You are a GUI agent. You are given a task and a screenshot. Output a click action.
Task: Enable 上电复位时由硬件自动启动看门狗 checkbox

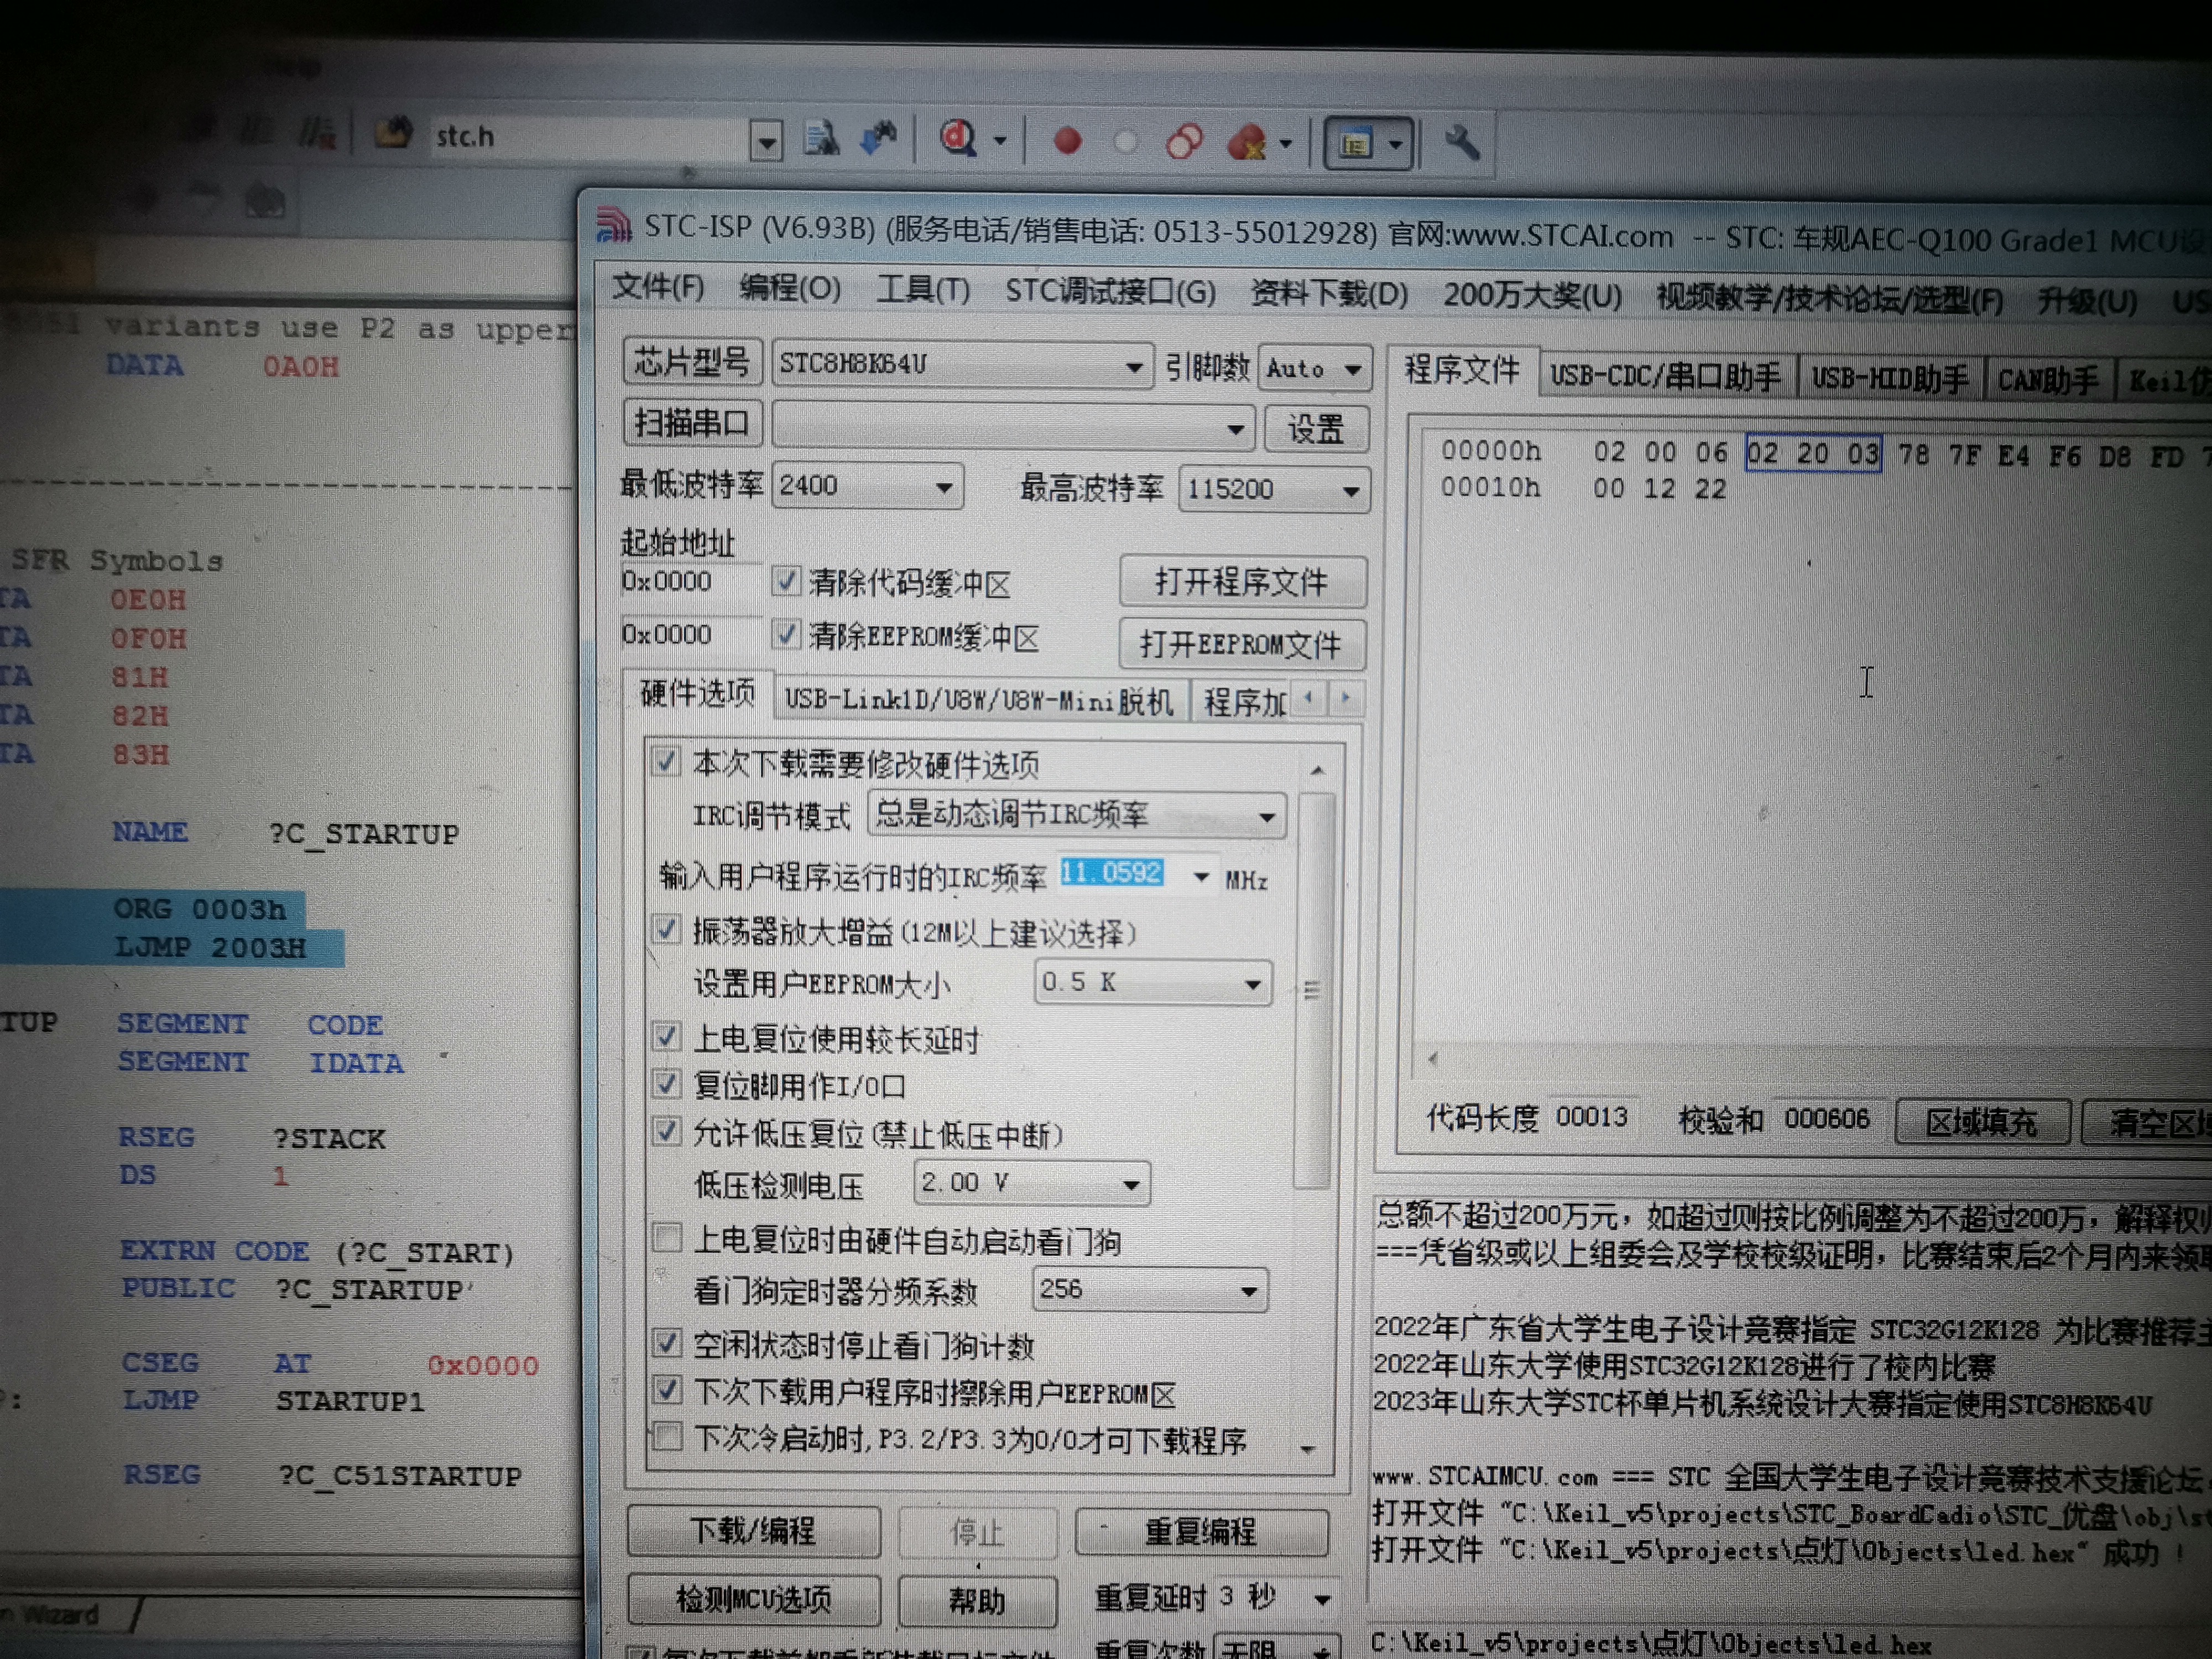click(x=666, y=1238)
